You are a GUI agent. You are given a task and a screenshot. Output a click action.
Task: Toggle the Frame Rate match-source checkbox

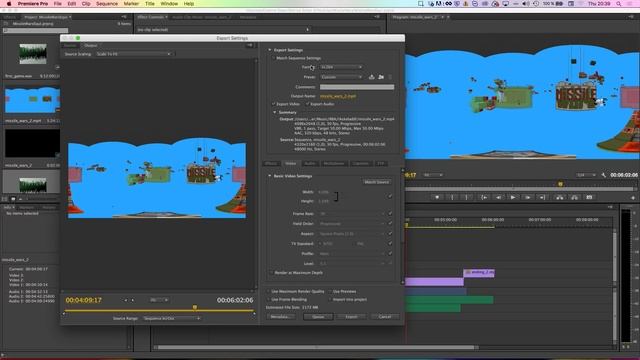[390, 213]
